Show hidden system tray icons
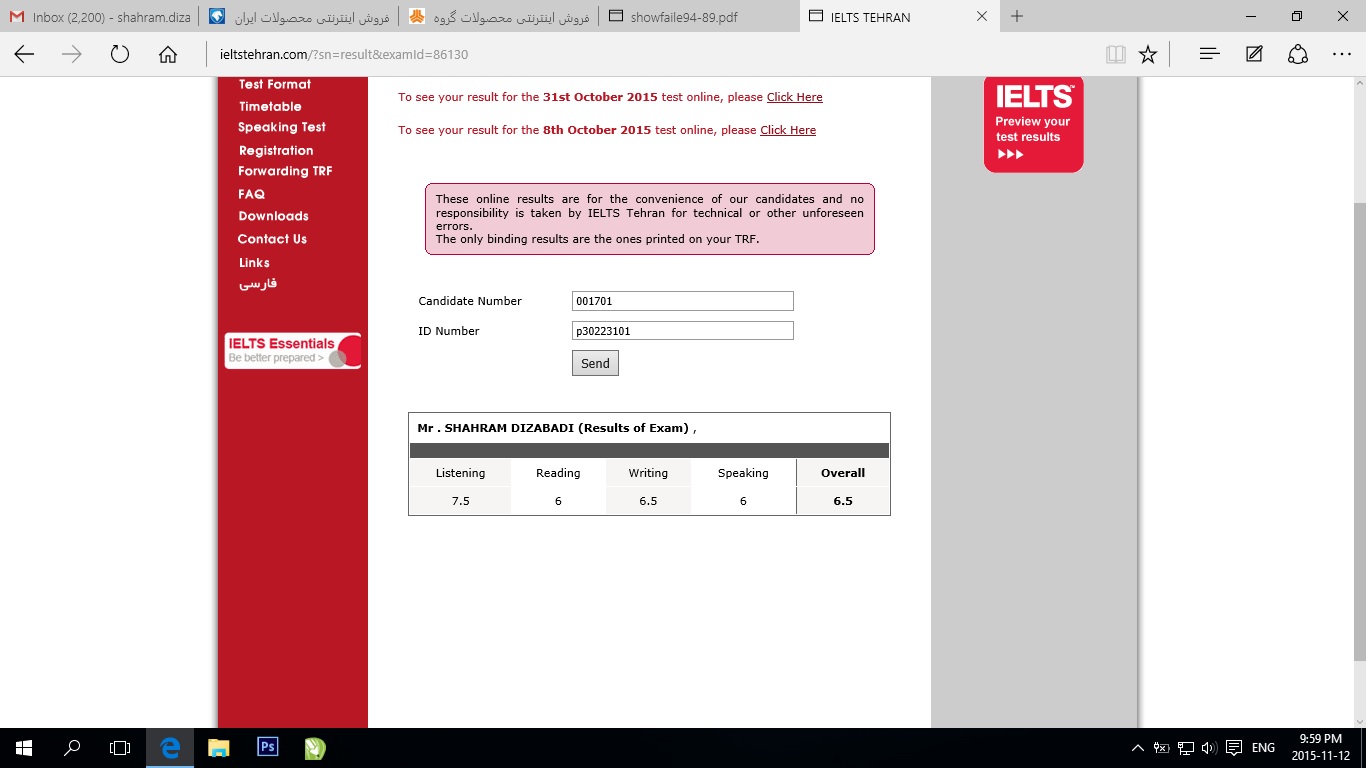Viewport: 1366px width, 768px height. [x=1137, y=748]
